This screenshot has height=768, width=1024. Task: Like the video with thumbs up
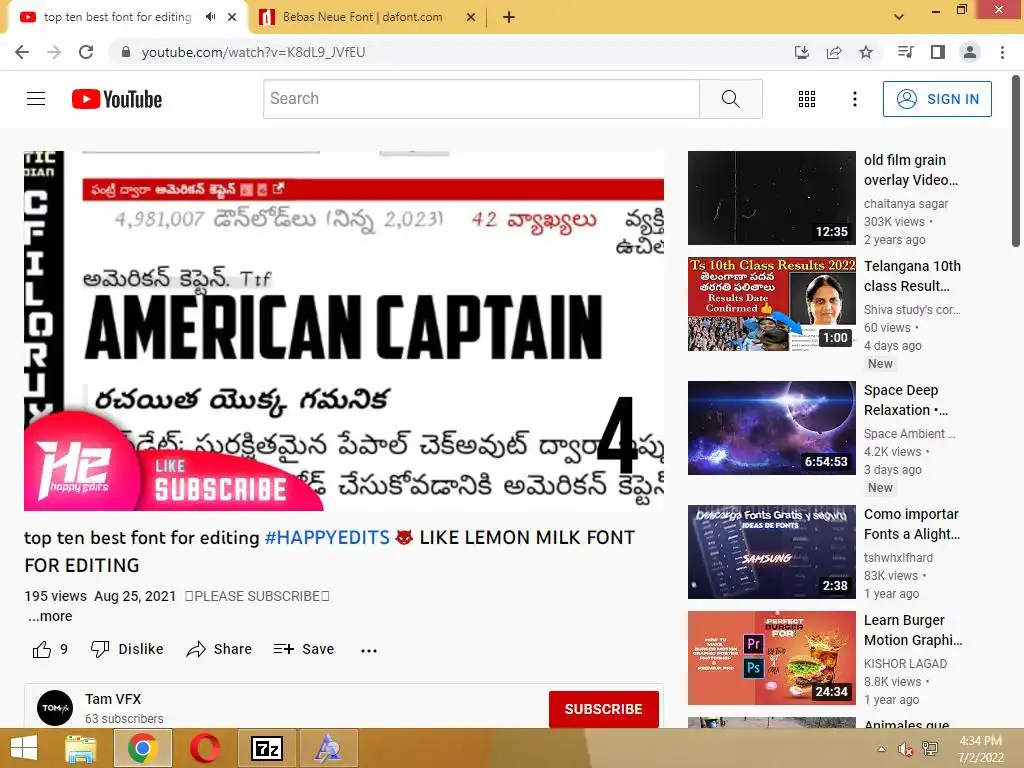tap(42, 649)
